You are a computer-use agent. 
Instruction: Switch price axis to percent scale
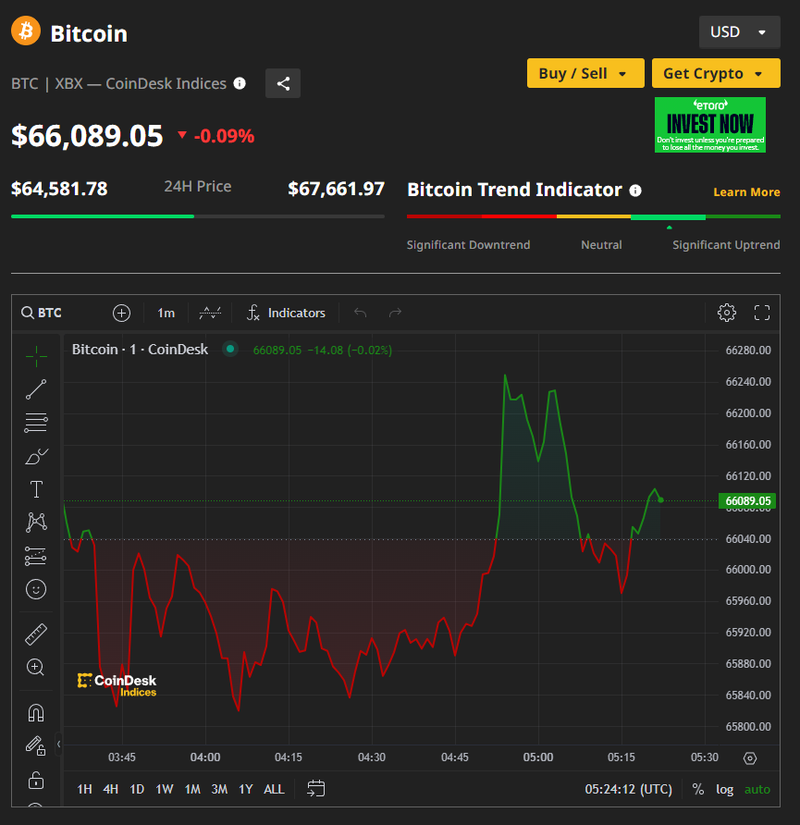click(698, 789)
